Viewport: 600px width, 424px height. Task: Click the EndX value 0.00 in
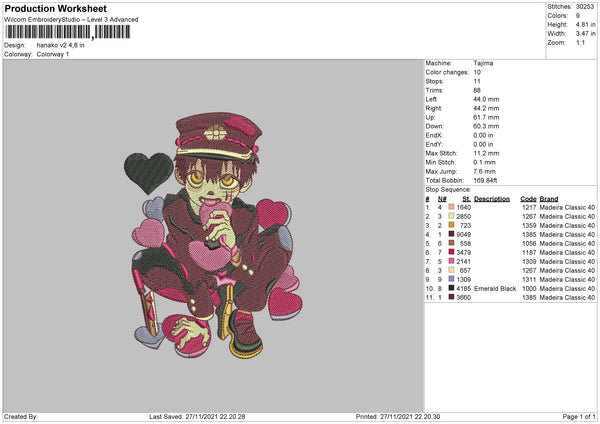(x=483, y=135)
